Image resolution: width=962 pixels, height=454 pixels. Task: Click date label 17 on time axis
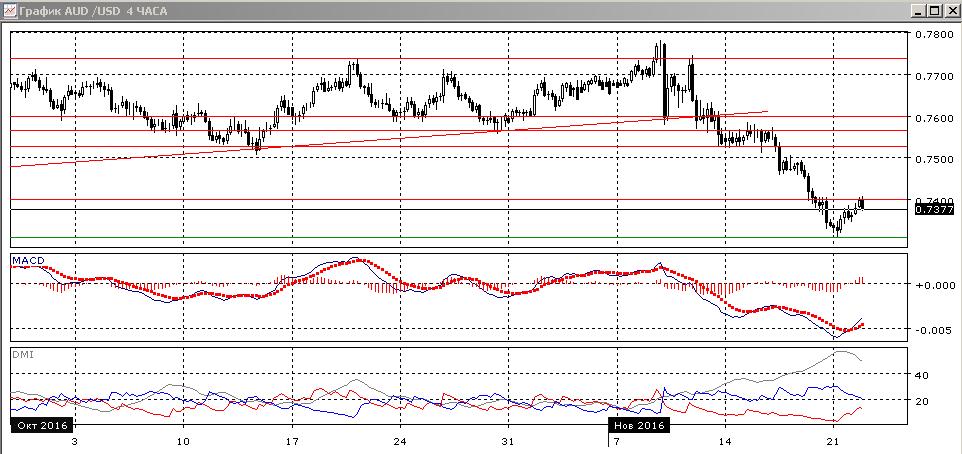click(x=291, y=442)
